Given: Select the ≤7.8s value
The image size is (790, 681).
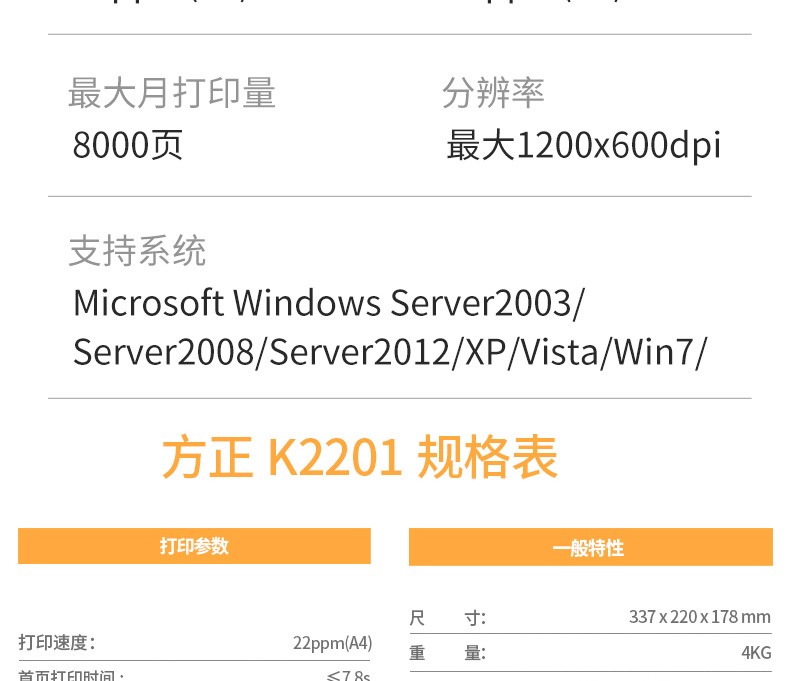Looking at the screenshot, I should (348, 675).
